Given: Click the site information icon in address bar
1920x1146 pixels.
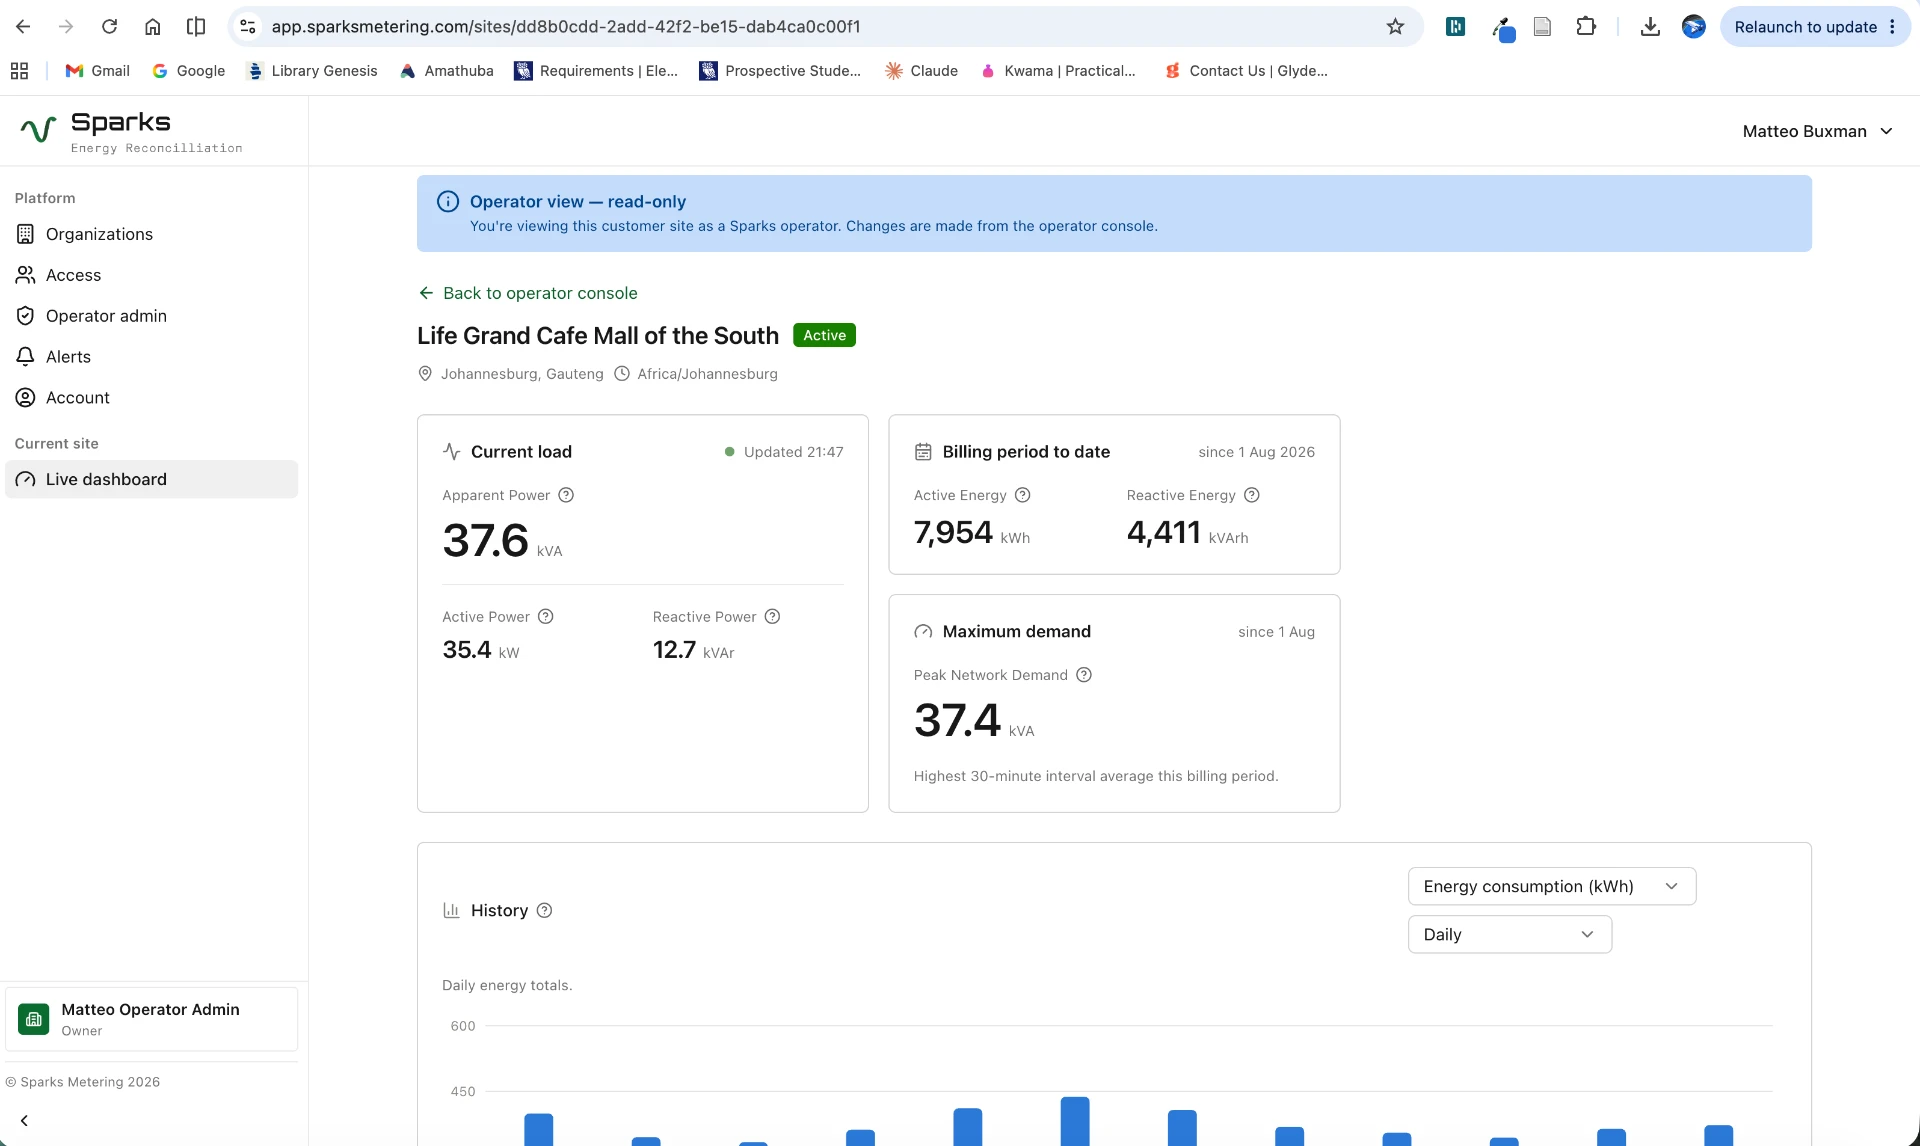Looking at the screenshot, I should click(x=248, y=27).
